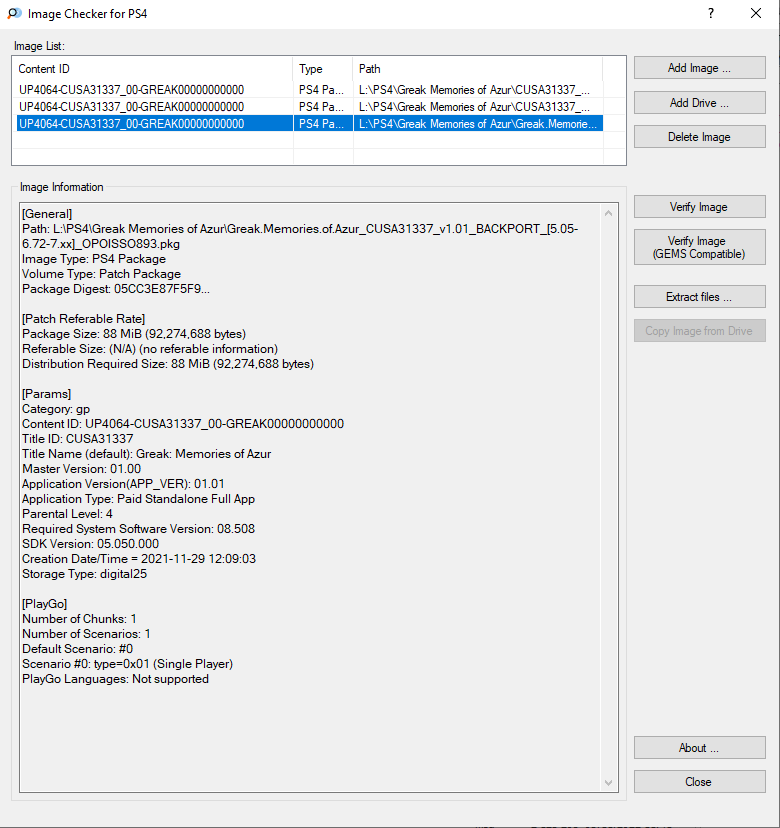Click the Path column header
This screenshot has width=780, height=828.
pos(477,69)
